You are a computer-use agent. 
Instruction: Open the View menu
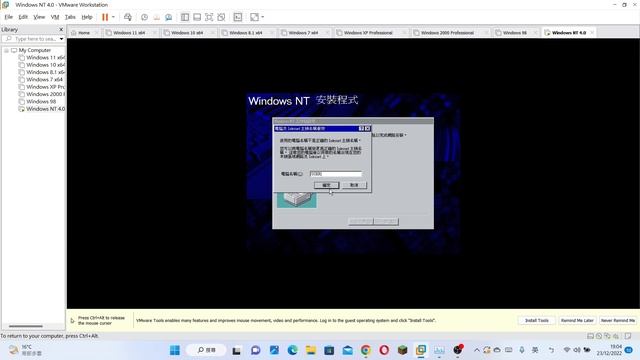coord(39,17)
